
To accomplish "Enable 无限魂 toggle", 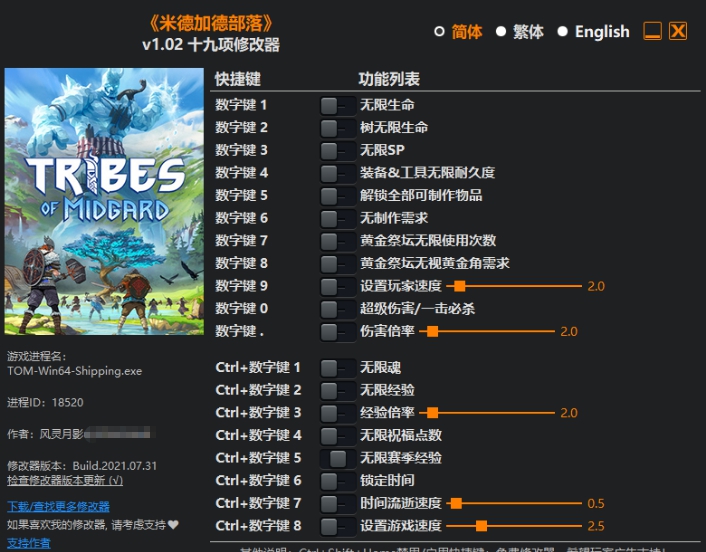I will pos(338,368).
